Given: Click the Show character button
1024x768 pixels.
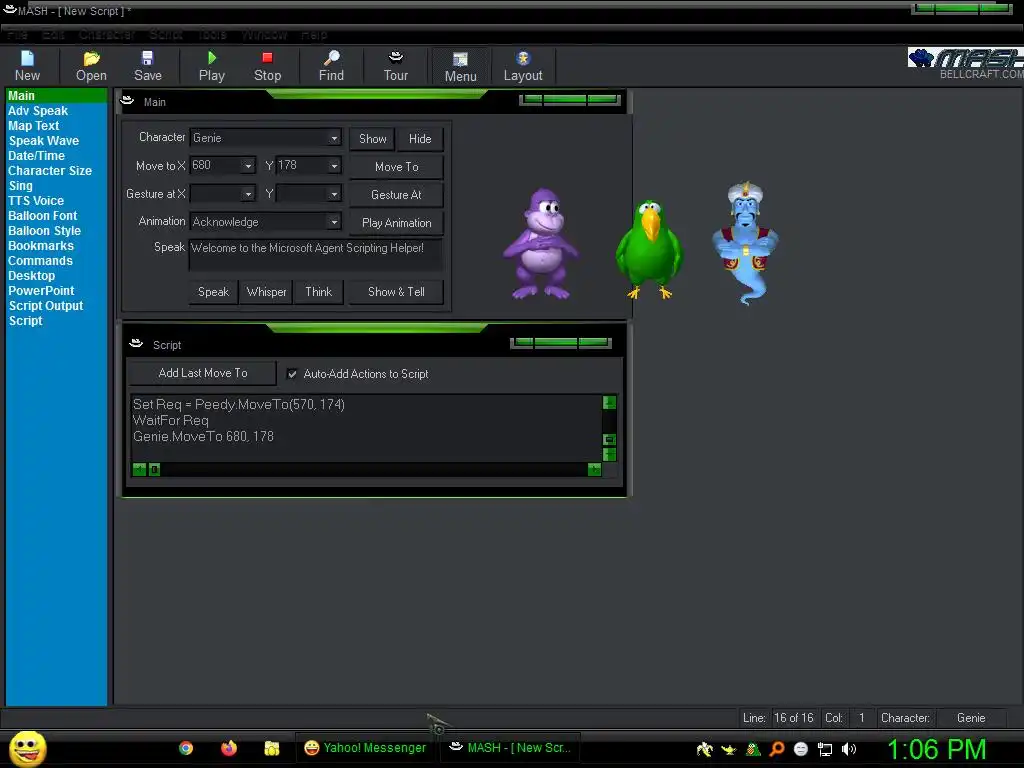Looking at the screenshot, I should point(372,139).
